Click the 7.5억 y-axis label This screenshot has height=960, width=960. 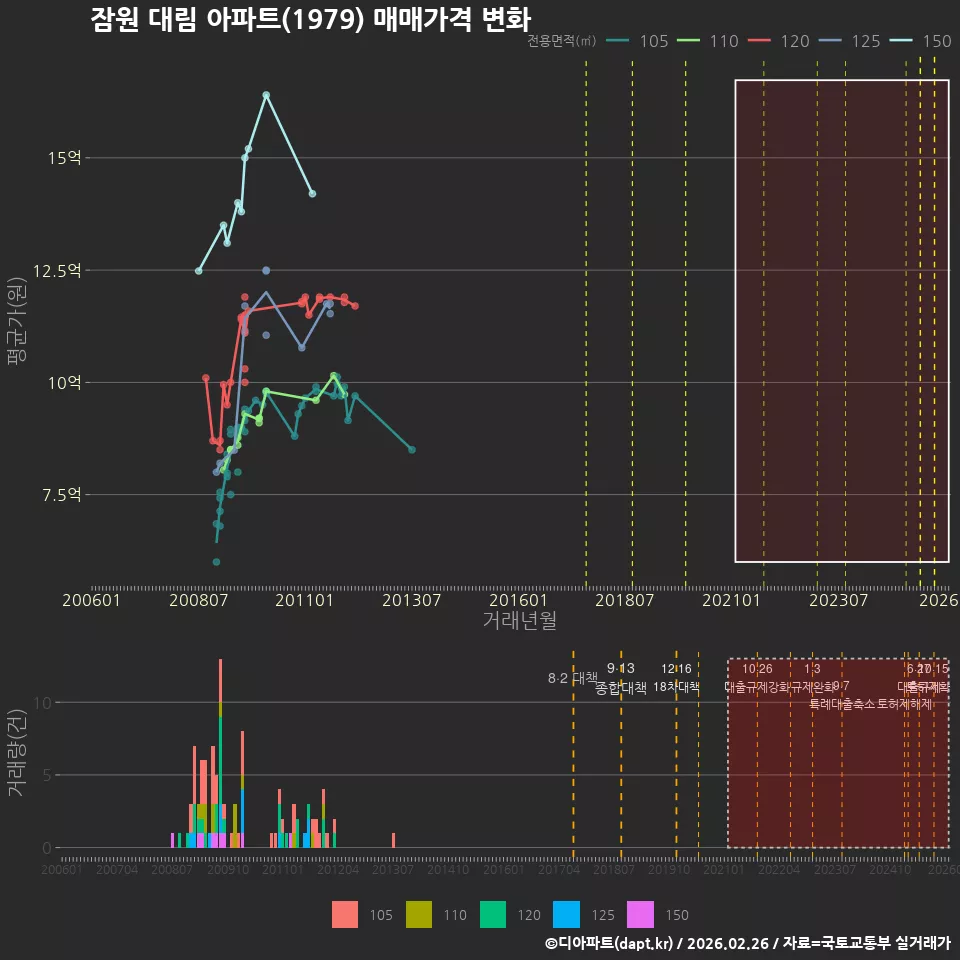(x=61, y=495)
